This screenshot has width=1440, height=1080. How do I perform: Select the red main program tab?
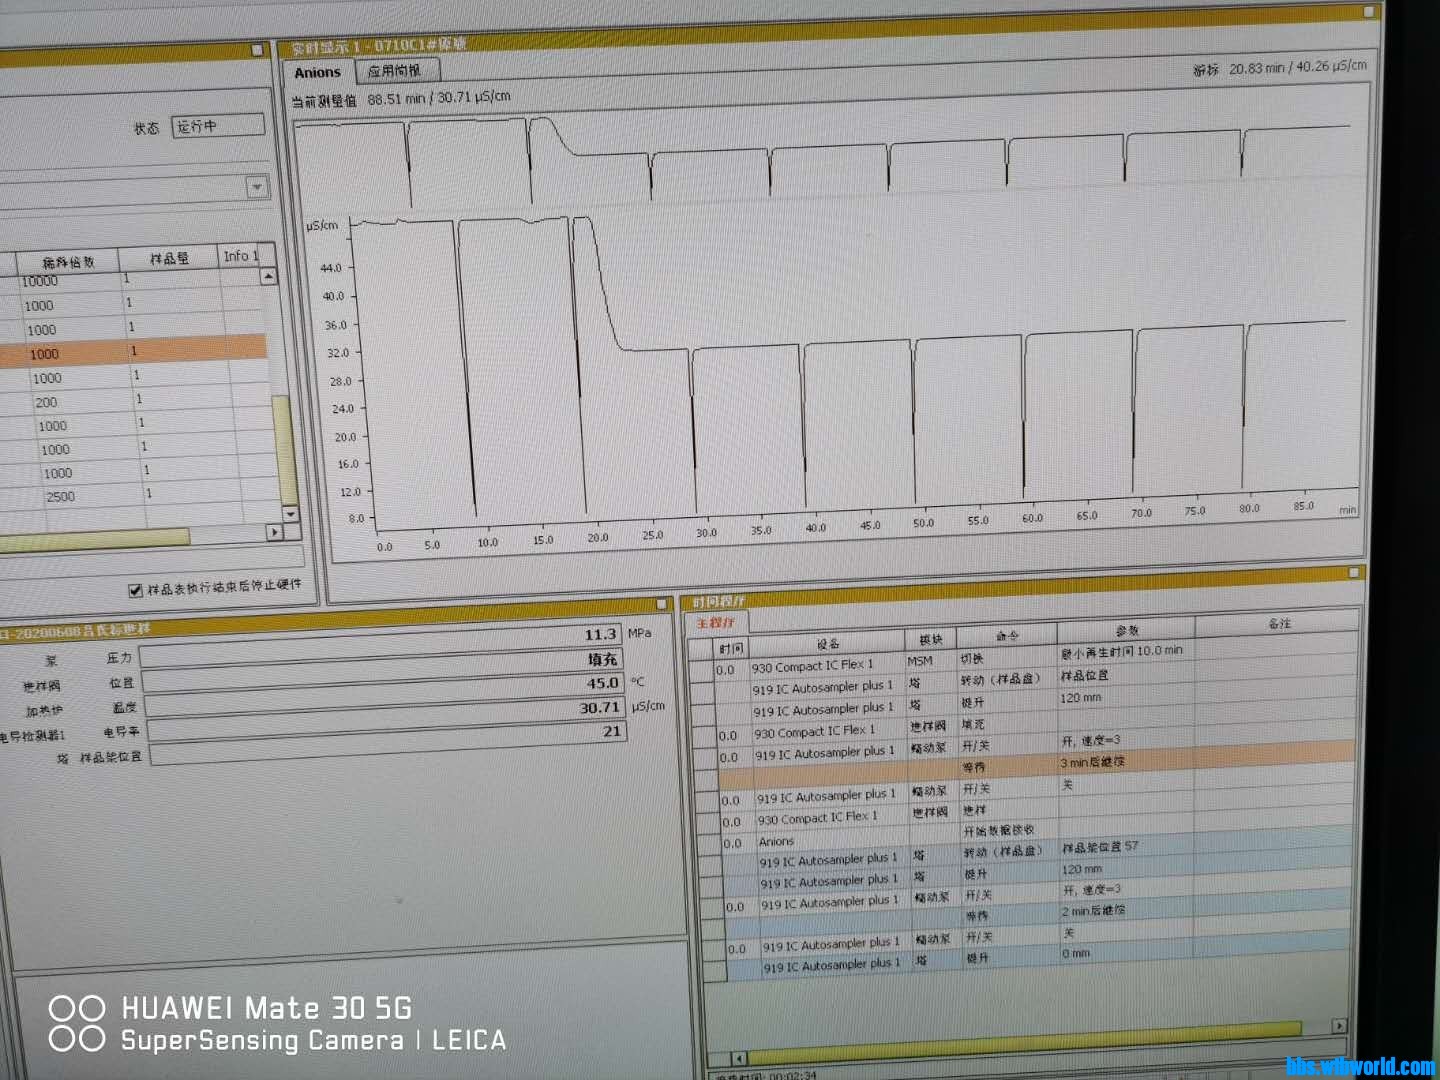(715, 622)
